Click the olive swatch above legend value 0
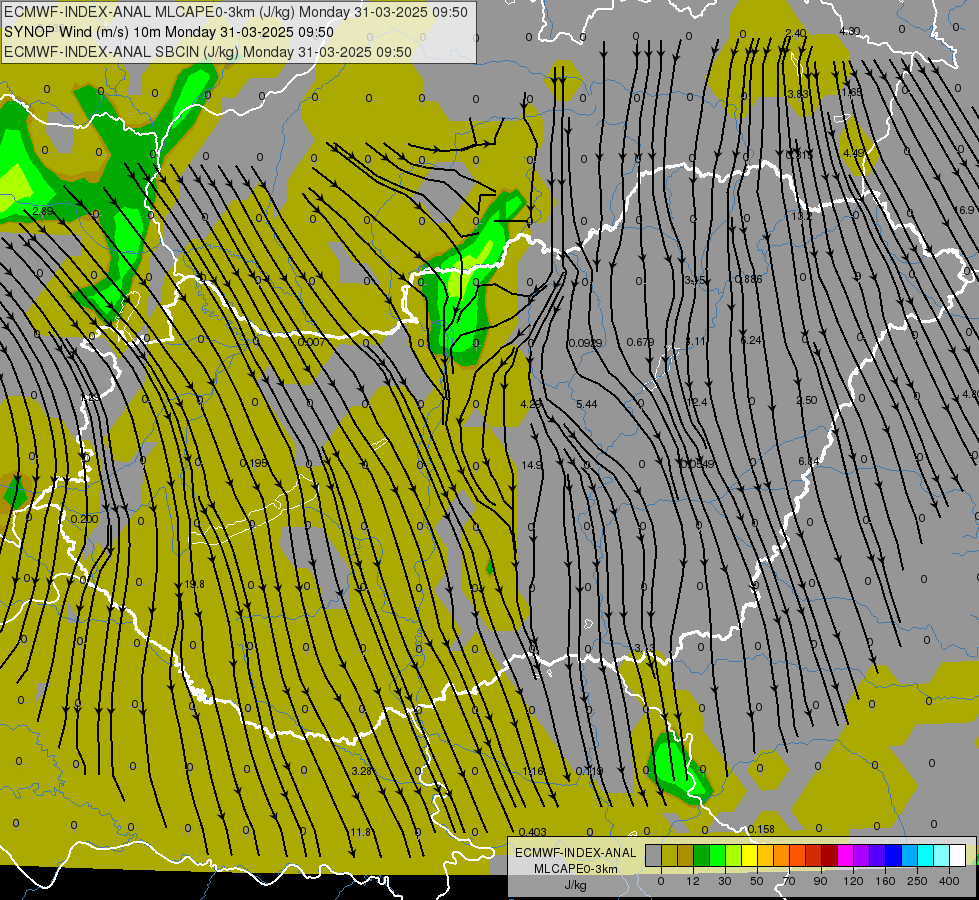This screenshot has width=979, height=900. point(669,855)
